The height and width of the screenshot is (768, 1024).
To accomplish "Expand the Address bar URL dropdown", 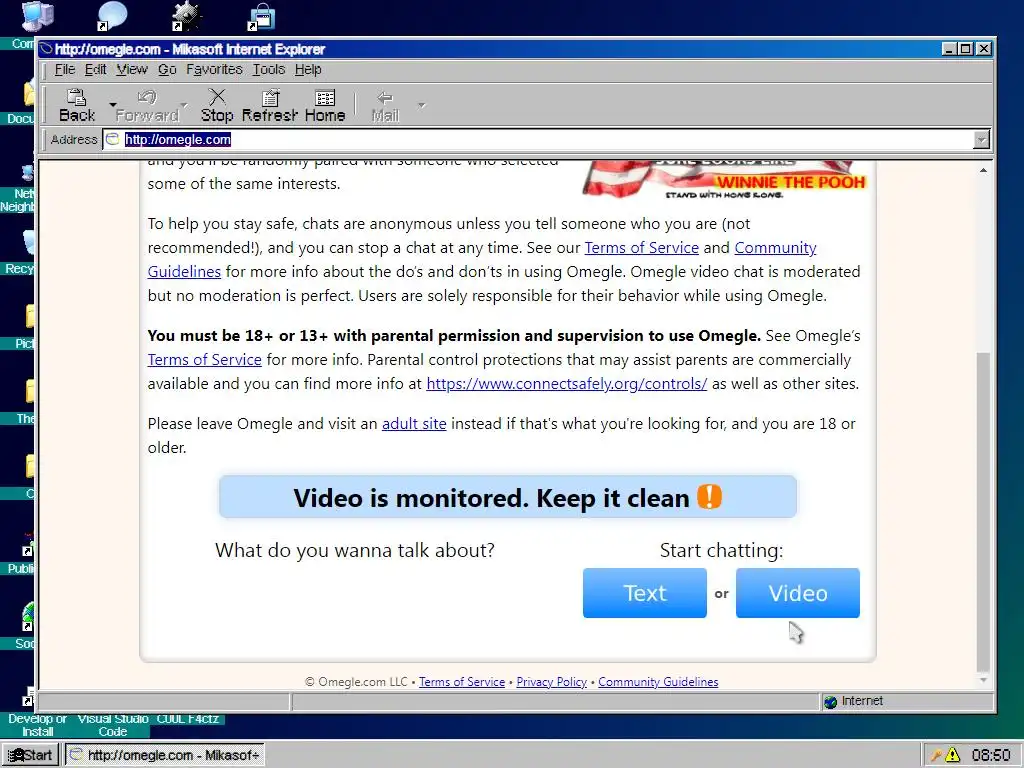I will (981, 139).
